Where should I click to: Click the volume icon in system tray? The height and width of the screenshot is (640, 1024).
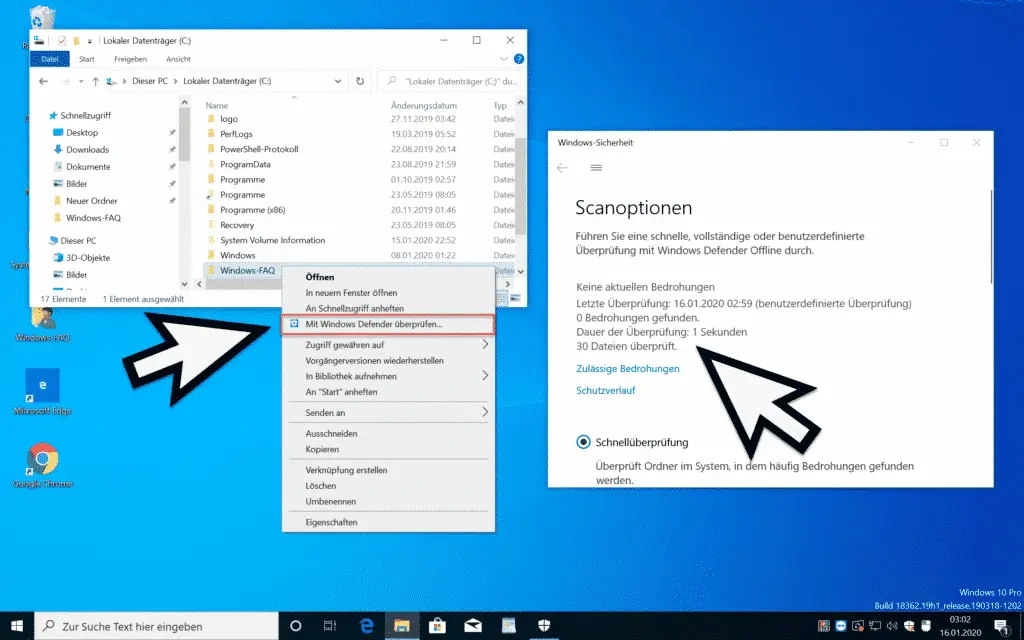click(893, 626)
